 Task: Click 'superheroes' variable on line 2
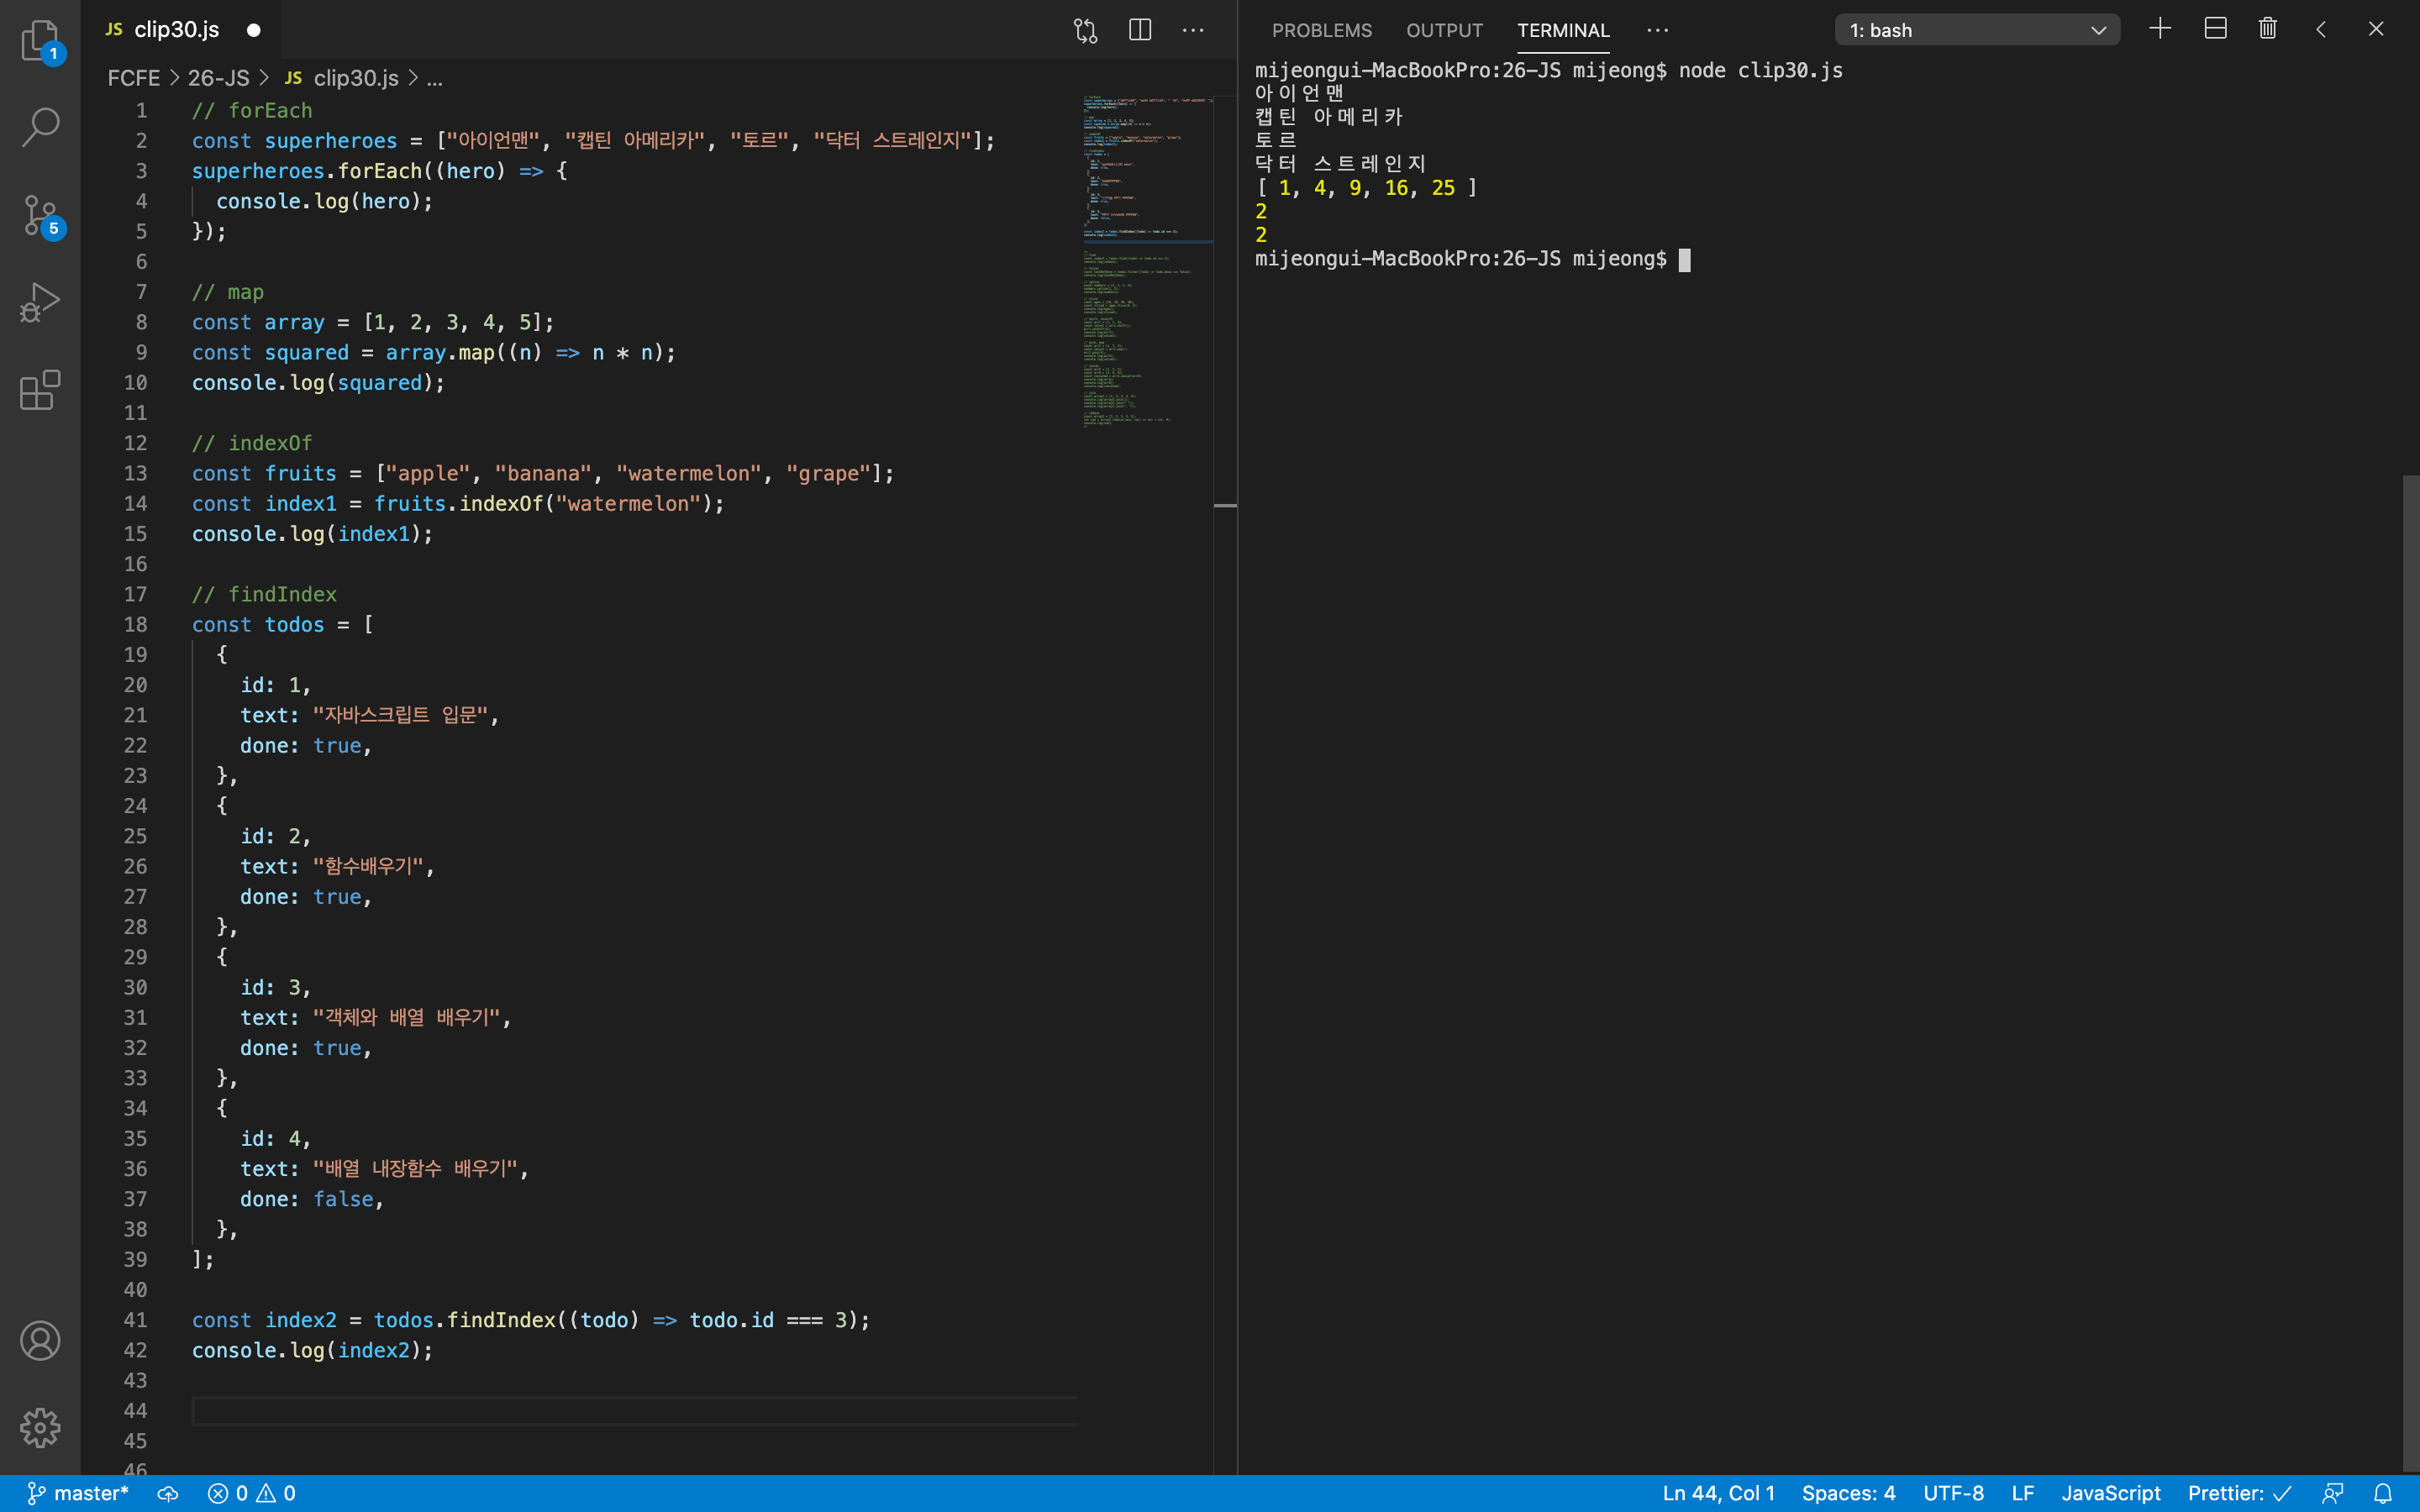tap(331, 141)
